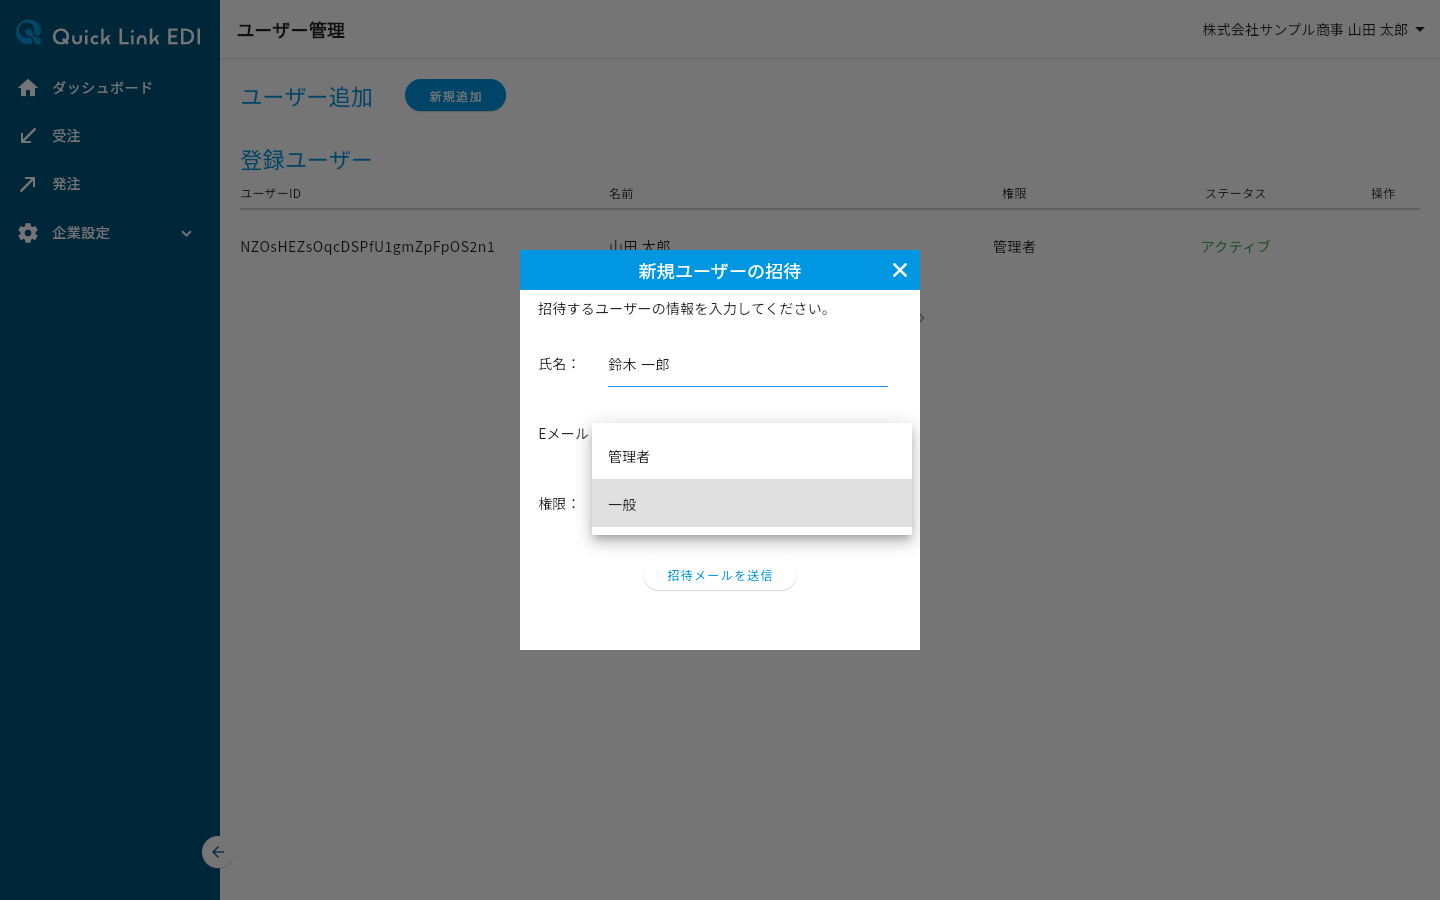This screenshot has height=900, width=1440.
Task: Click the 発注 arrow icon
Action: [x=28, y=184]
